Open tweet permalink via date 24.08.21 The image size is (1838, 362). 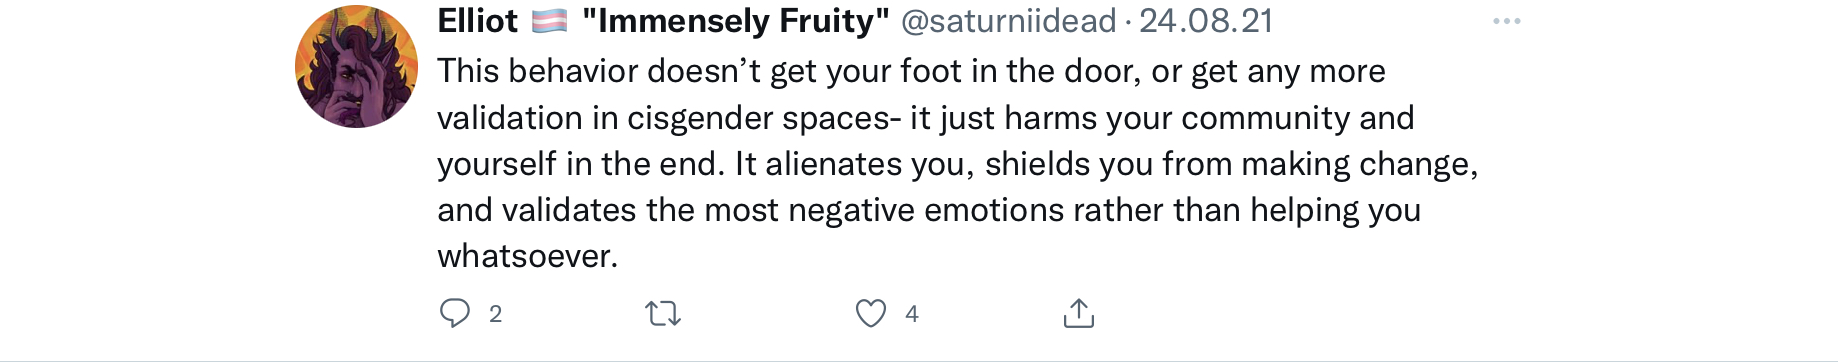(x=1205, y=21)
